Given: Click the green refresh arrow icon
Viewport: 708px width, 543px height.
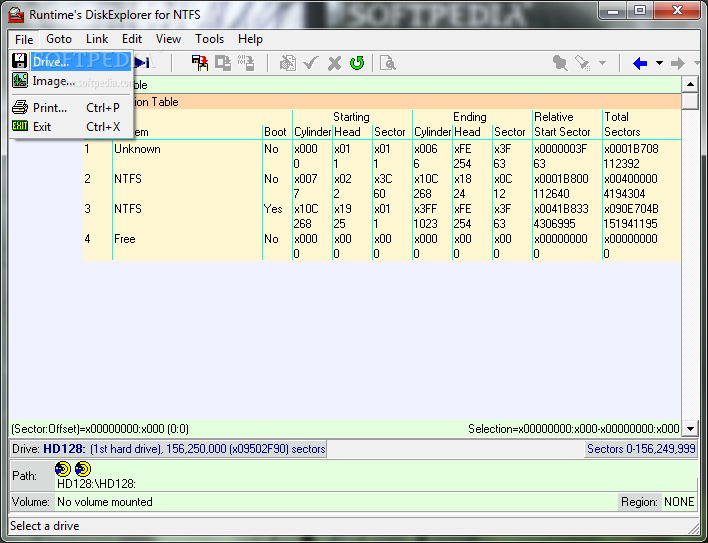Looking at the screenshot, I should (357, 63).
